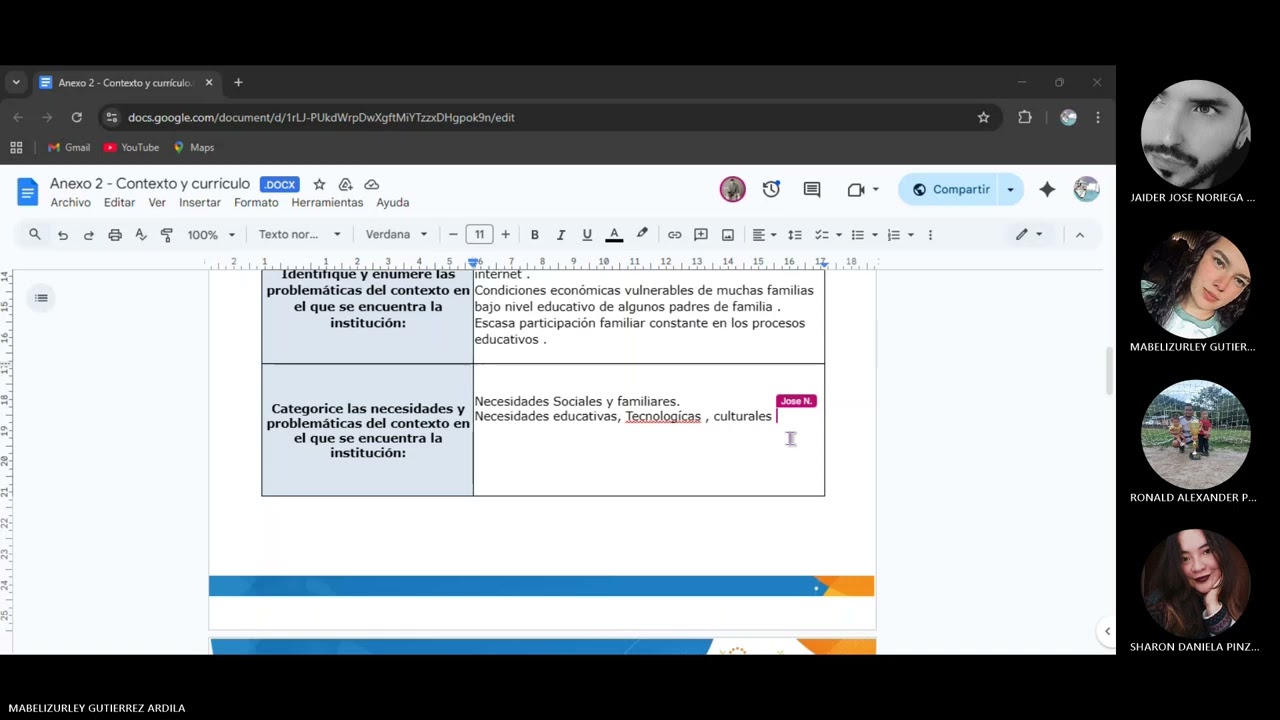The width and height of the screenshot is (1280, 720).
Task: Decrease the font size
Action: [453, 235]
